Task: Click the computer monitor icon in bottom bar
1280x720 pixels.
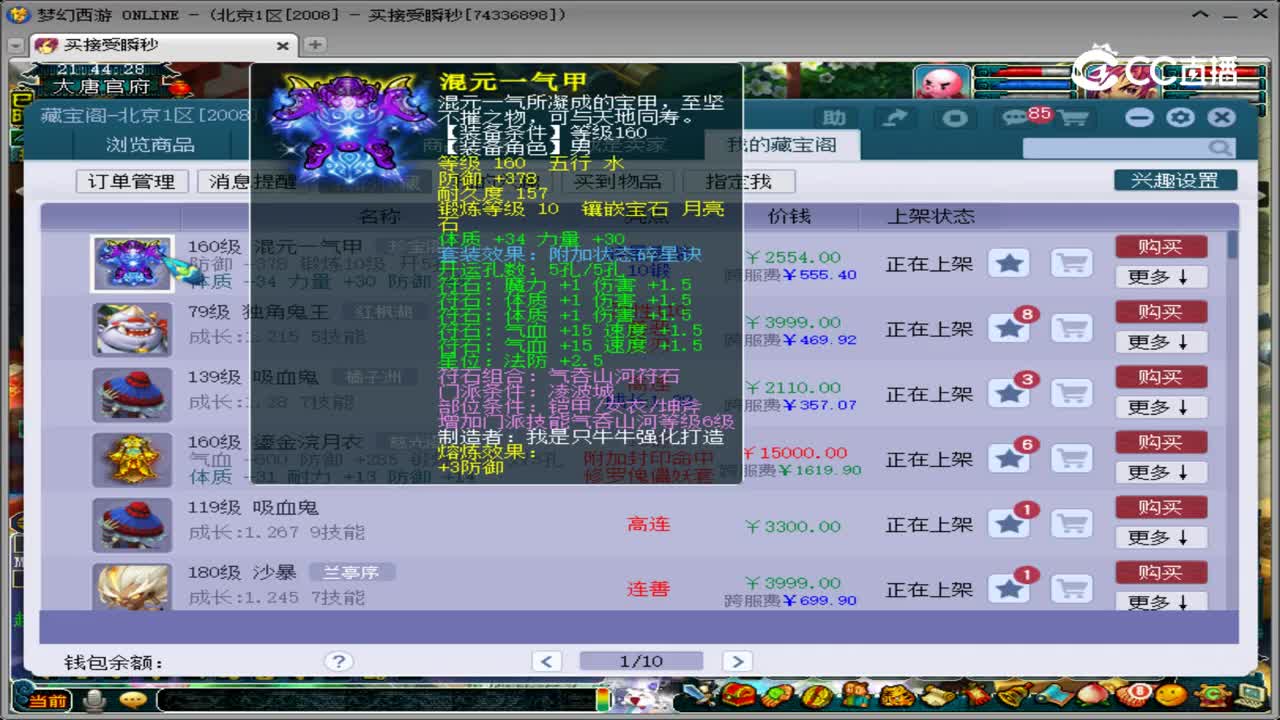Action: 1249,695
